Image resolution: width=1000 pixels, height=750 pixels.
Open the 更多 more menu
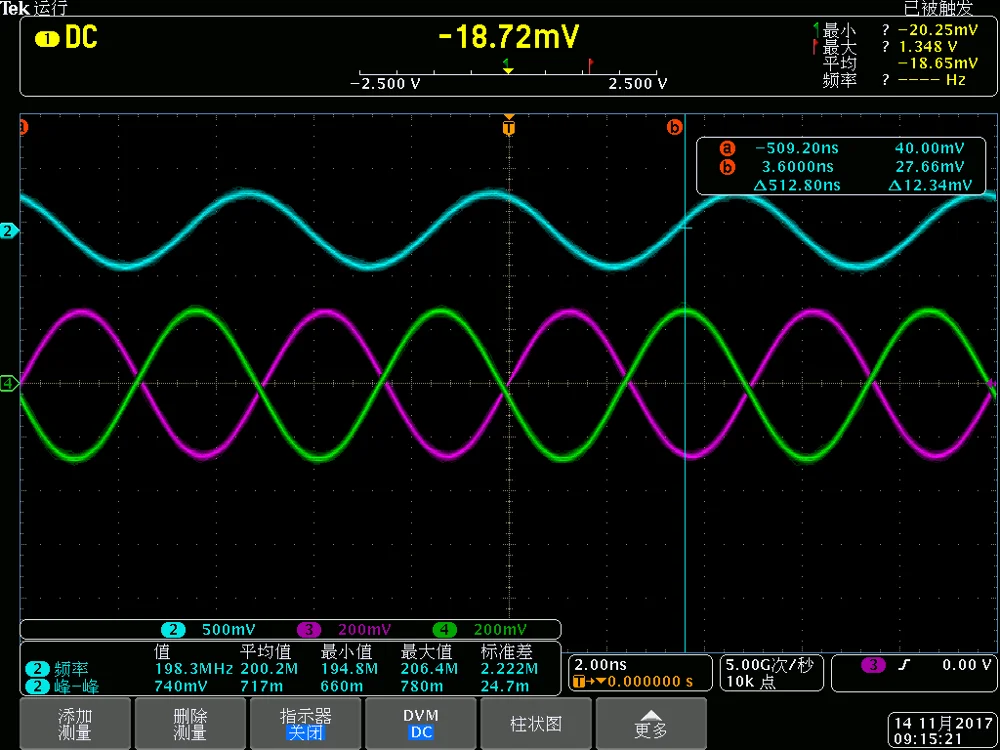point(651,723)
